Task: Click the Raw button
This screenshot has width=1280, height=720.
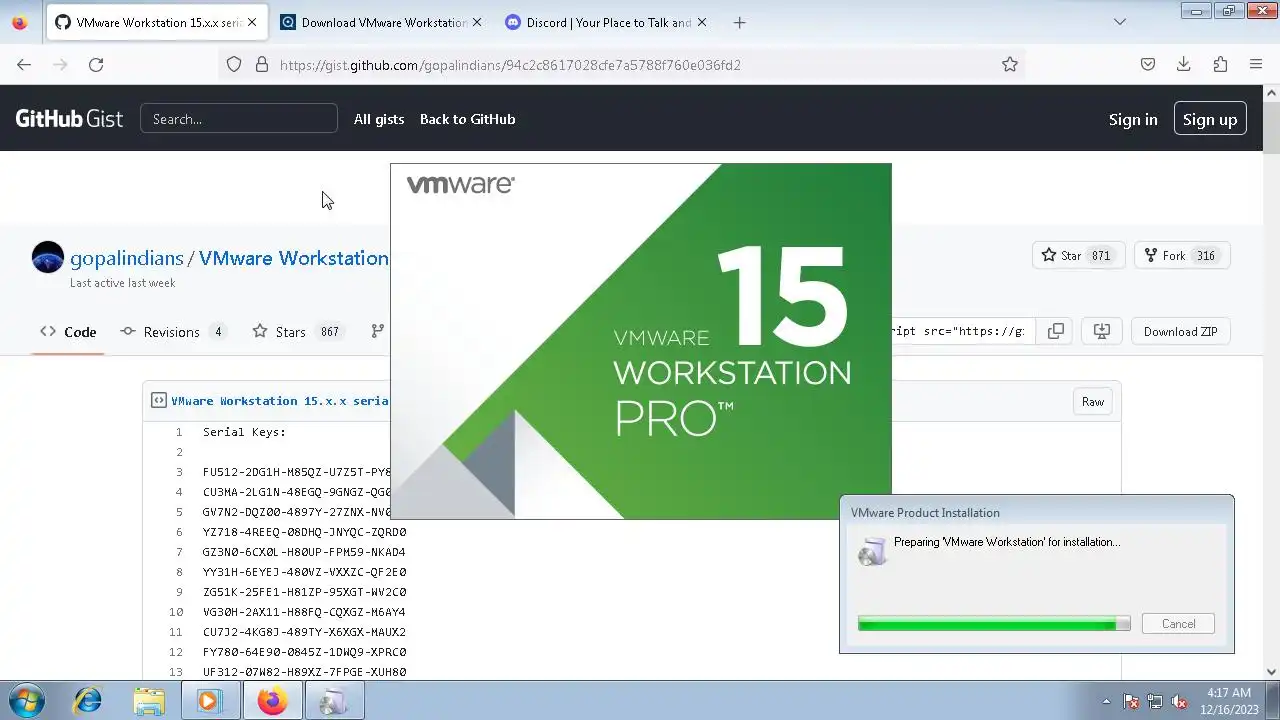Action: (1093, 402)
